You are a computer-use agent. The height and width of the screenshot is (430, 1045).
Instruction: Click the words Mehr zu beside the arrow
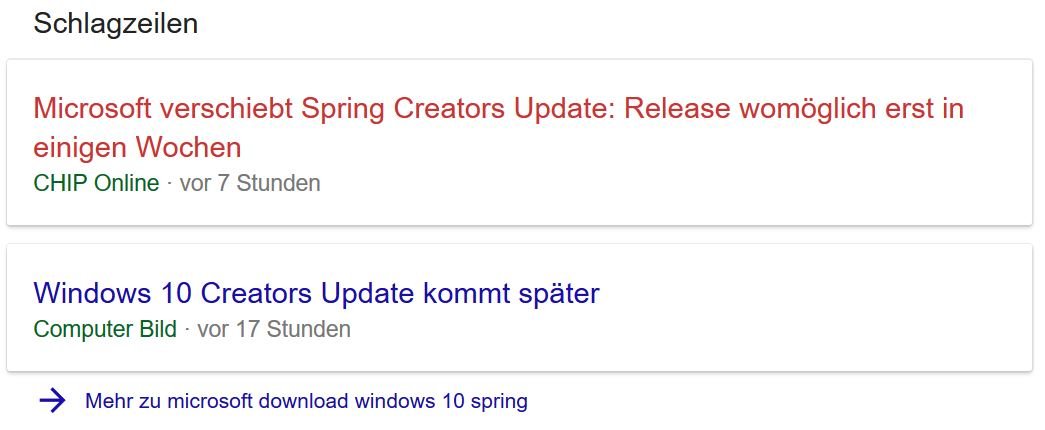[123, 402]
